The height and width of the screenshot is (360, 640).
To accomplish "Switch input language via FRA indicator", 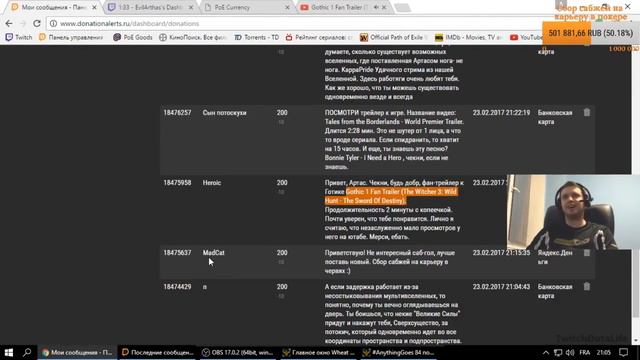I will coord(584,353).
